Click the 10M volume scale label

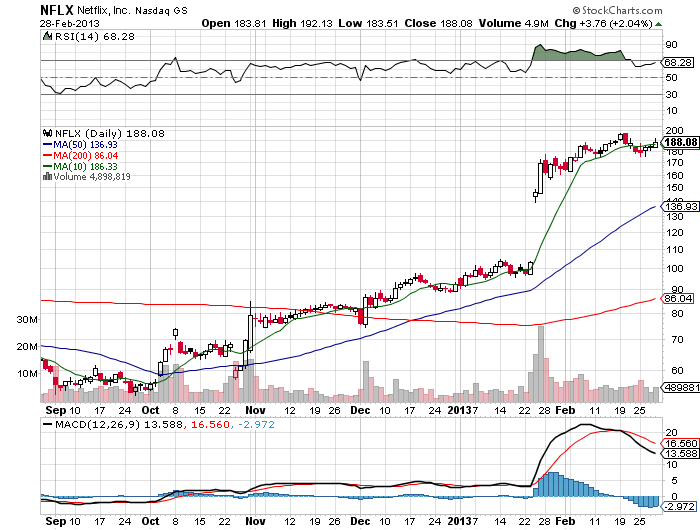point(27,373)
